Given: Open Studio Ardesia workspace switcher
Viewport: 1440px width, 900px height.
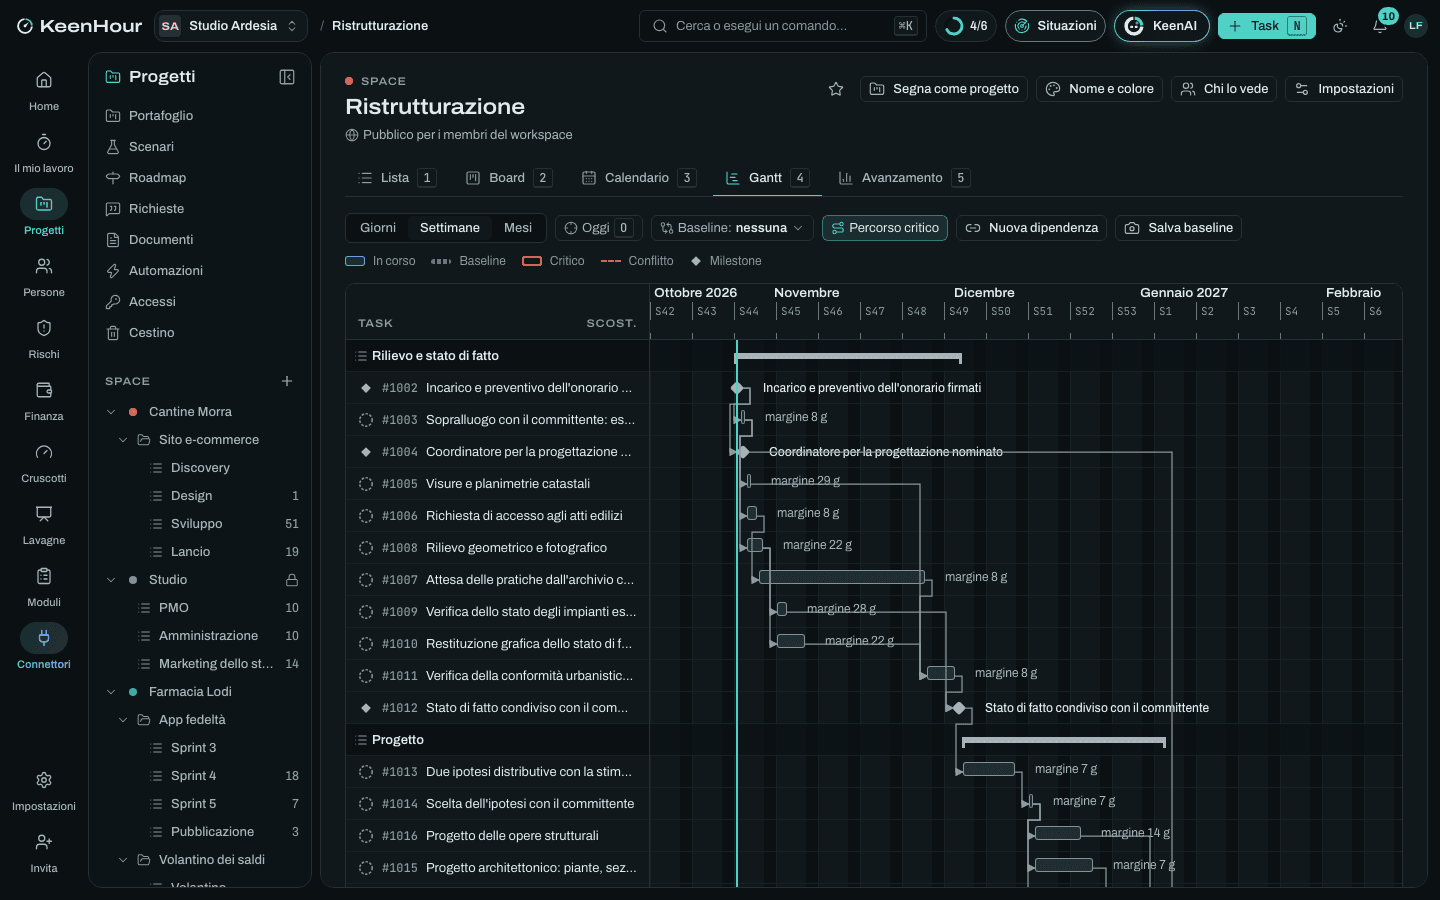Looking at the screenshot, I should pyautogui.click(x=231, y=26).
